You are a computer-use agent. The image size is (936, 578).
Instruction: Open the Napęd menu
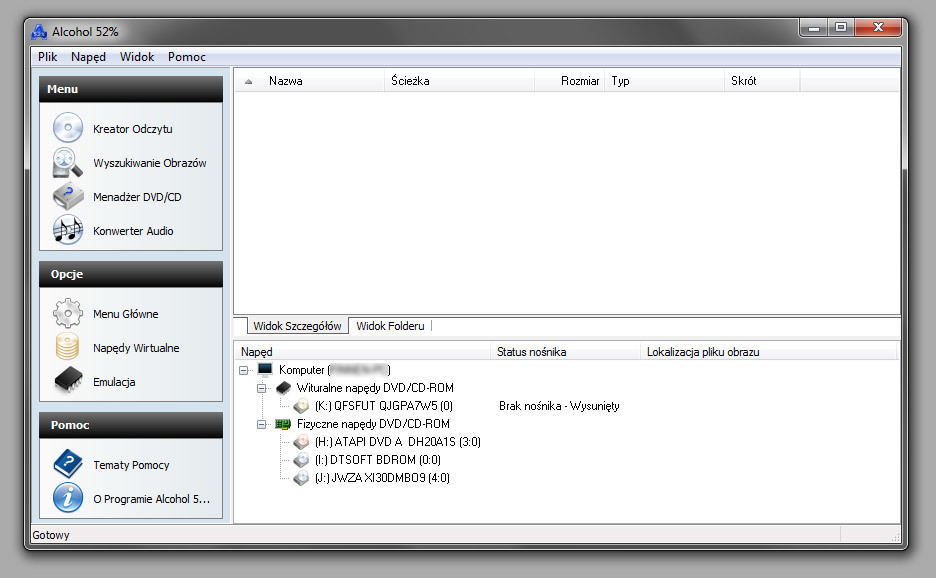(88, 57)
